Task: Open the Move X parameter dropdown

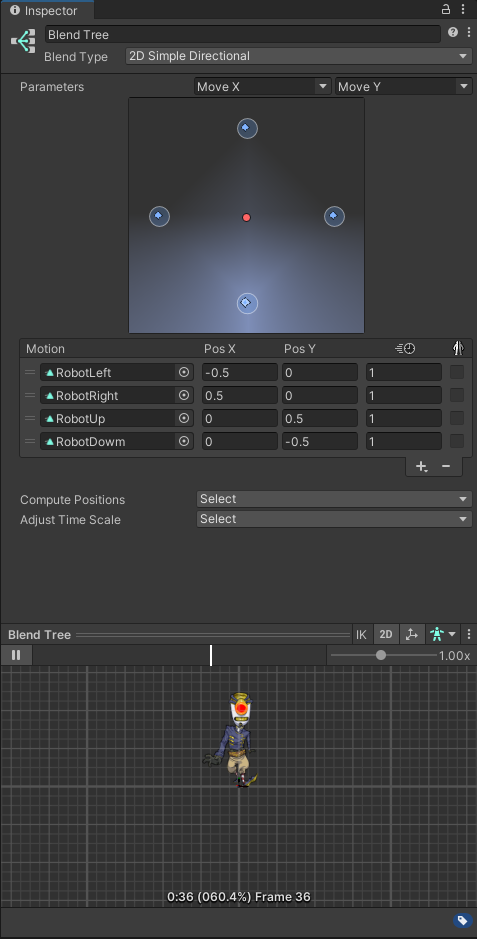Action: point(263,87)
